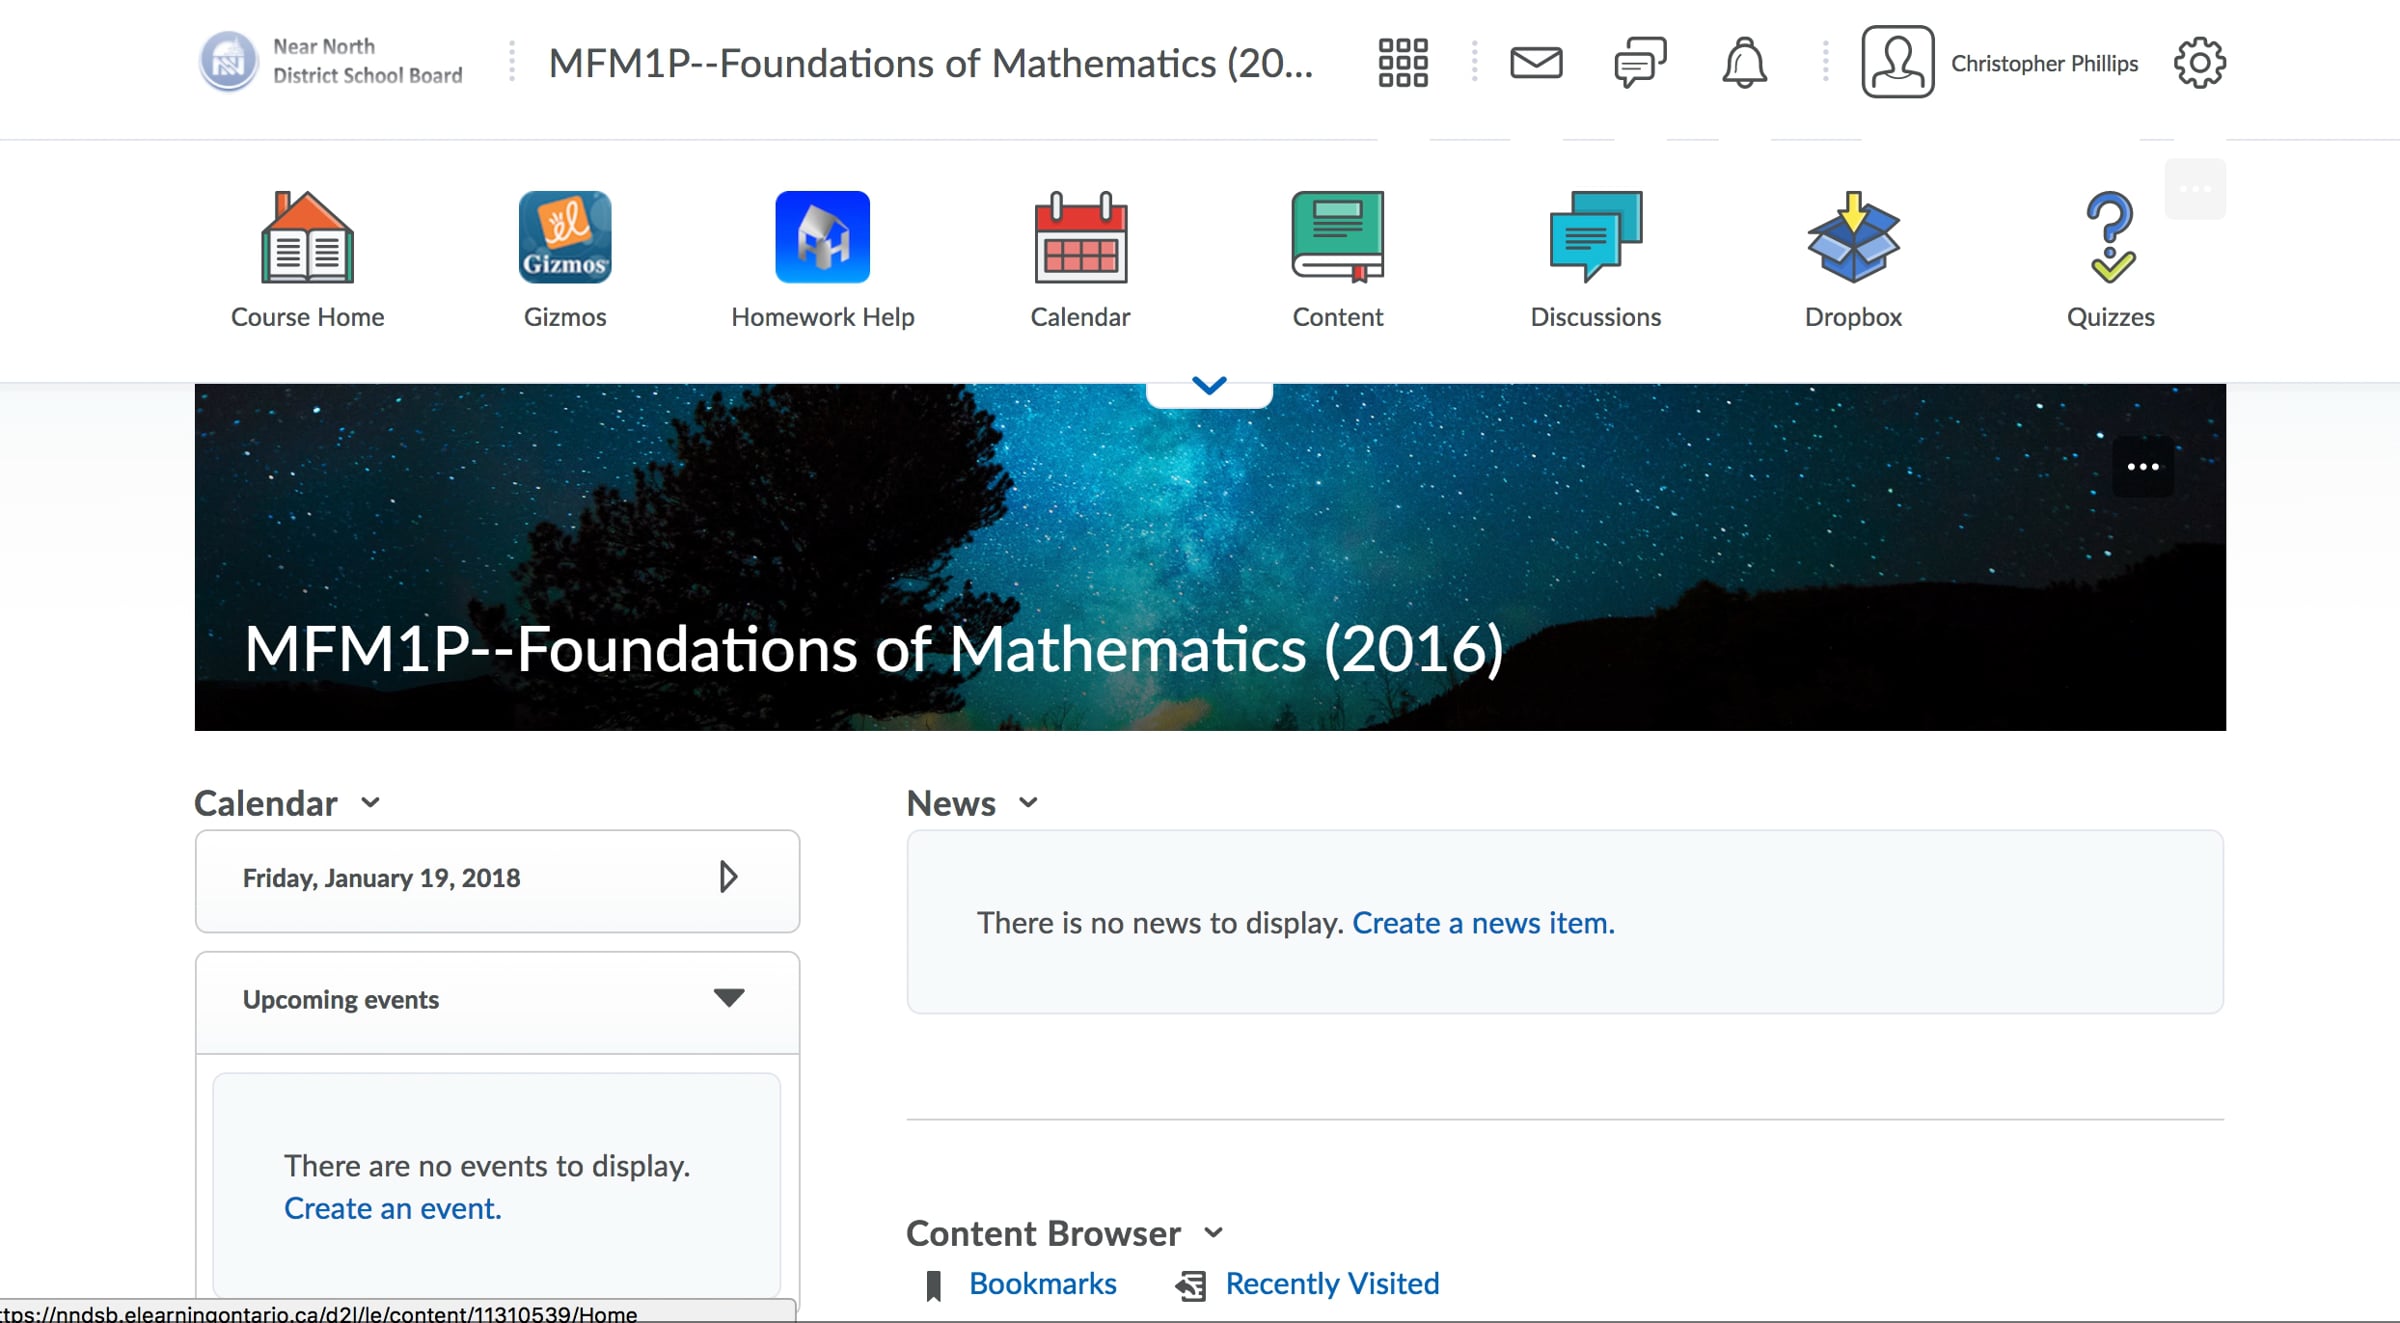Open the course selector waffle grid icon
The image size is (2400, 1323).
pyautogui.click(x=1403, y=63)
